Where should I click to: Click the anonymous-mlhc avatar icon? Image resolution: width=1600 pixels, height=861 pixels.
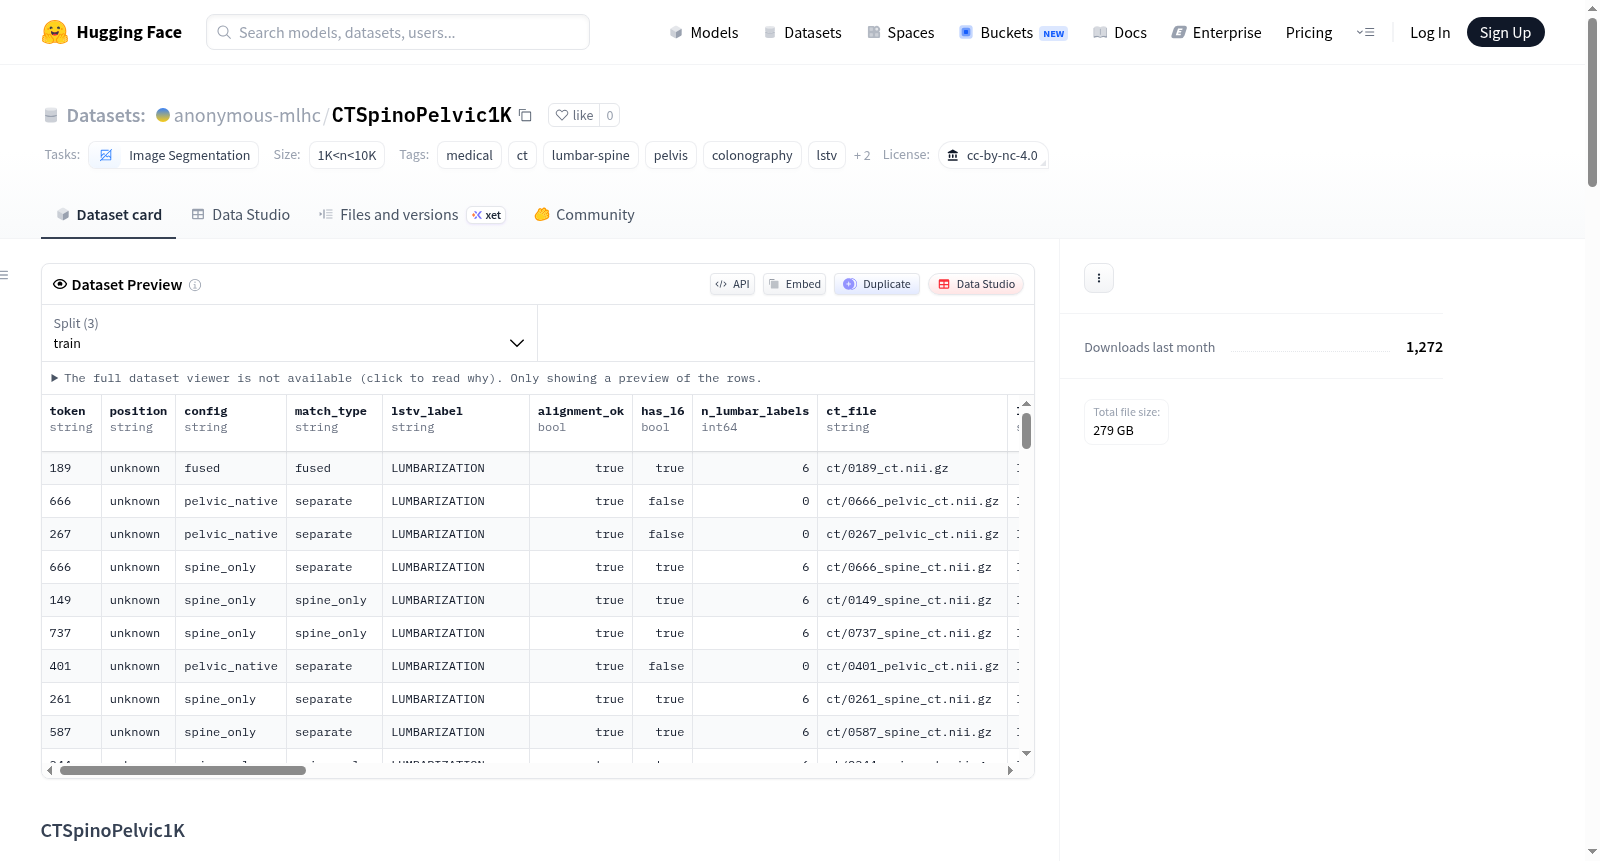(x=163, y=115)
